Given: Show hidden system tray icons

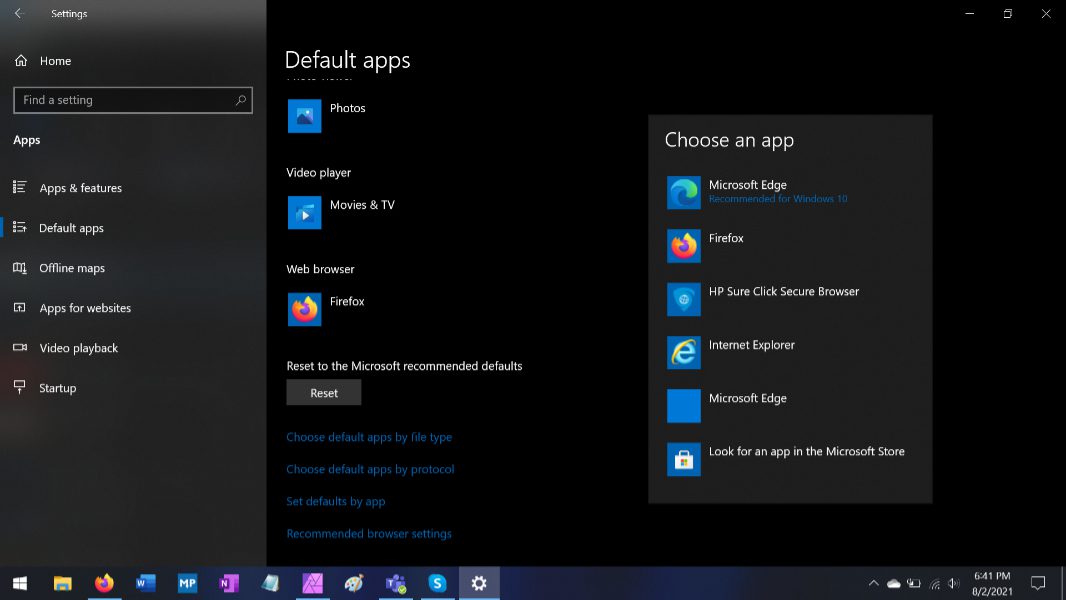Looking at the screenshot, I should 873,583.
